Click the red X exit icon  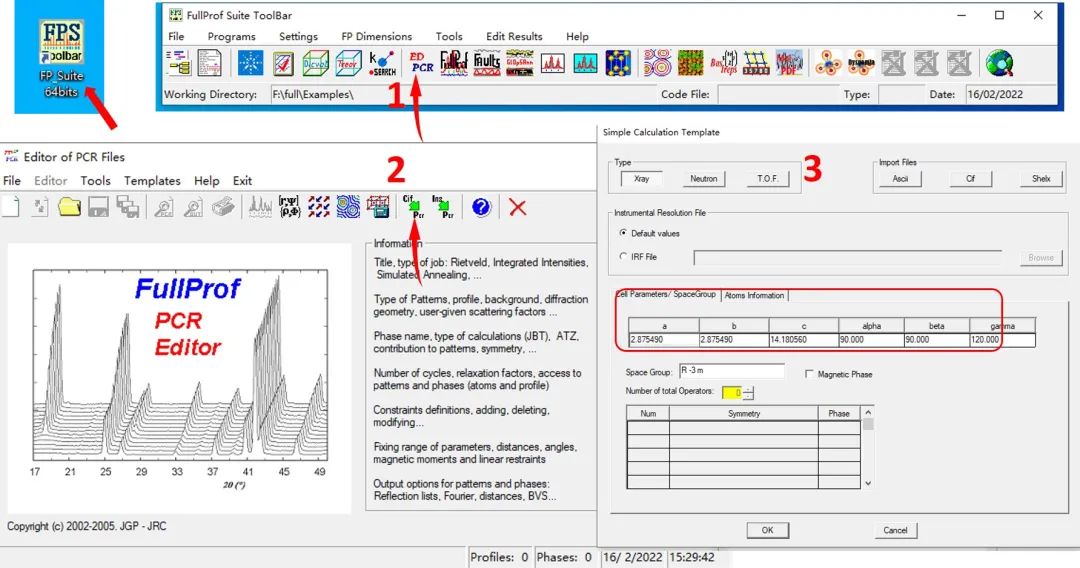(517, 207)
